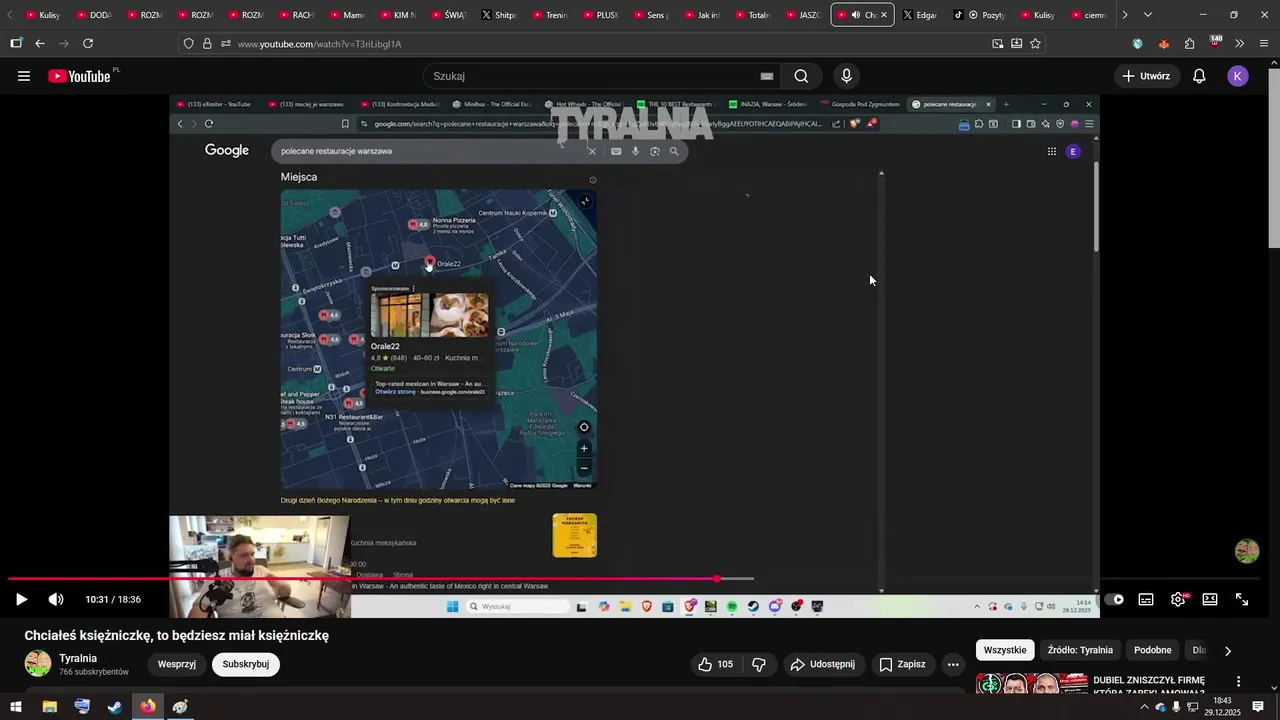This screenshot has height=720, width=1280.
Task: Bookmark this page with star icon
Action: click(x=1035, y=44)
